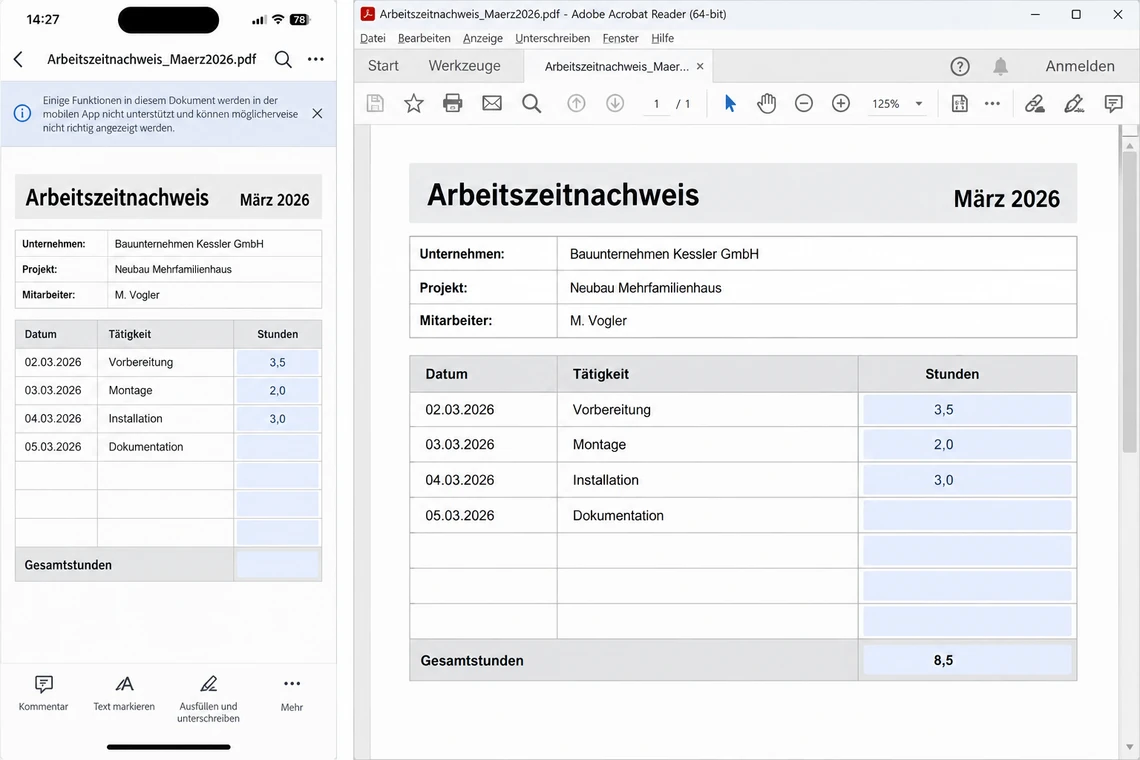Tap the battery indicator in phone status bar
This screenshot has width=1140, height=760.
[300, 20]
